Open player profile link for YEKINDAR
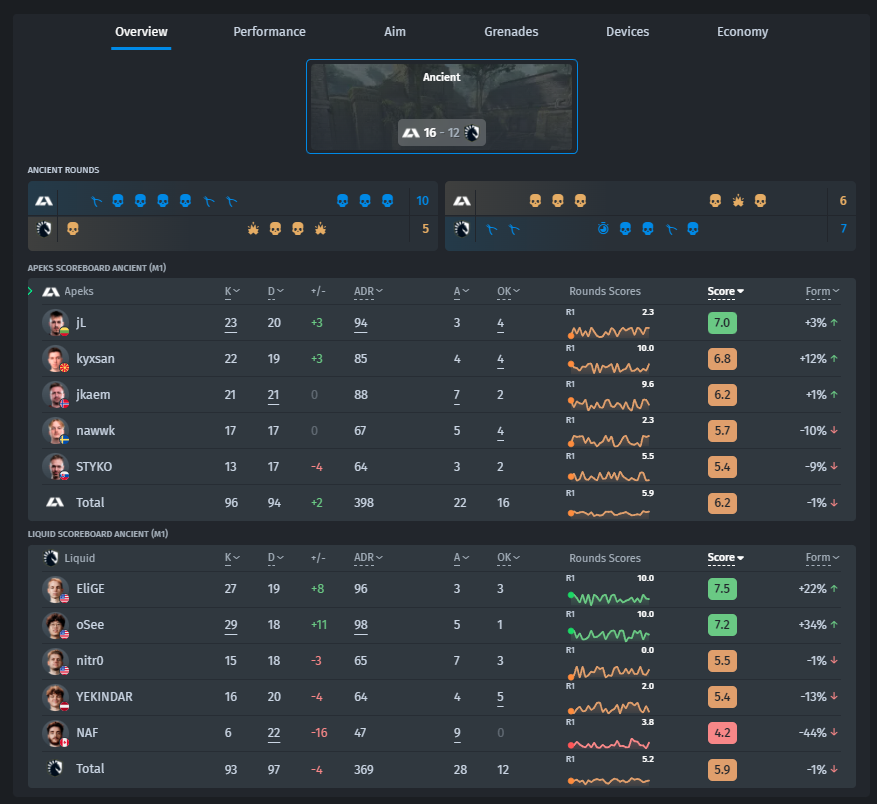 (x=104, y=697)
